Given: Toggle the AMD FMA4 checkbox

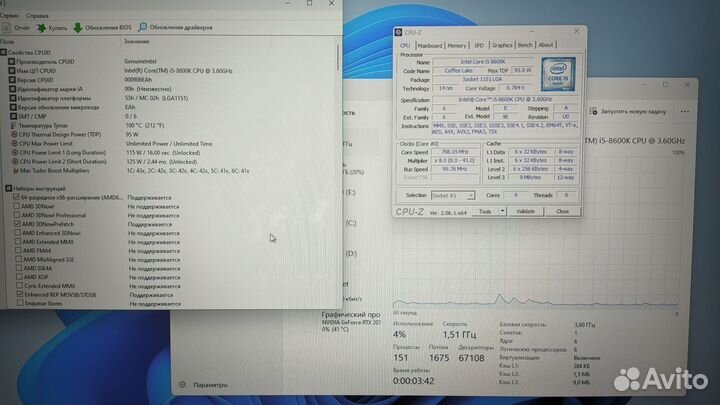Looking at the screenshot, I should point(18,251).
